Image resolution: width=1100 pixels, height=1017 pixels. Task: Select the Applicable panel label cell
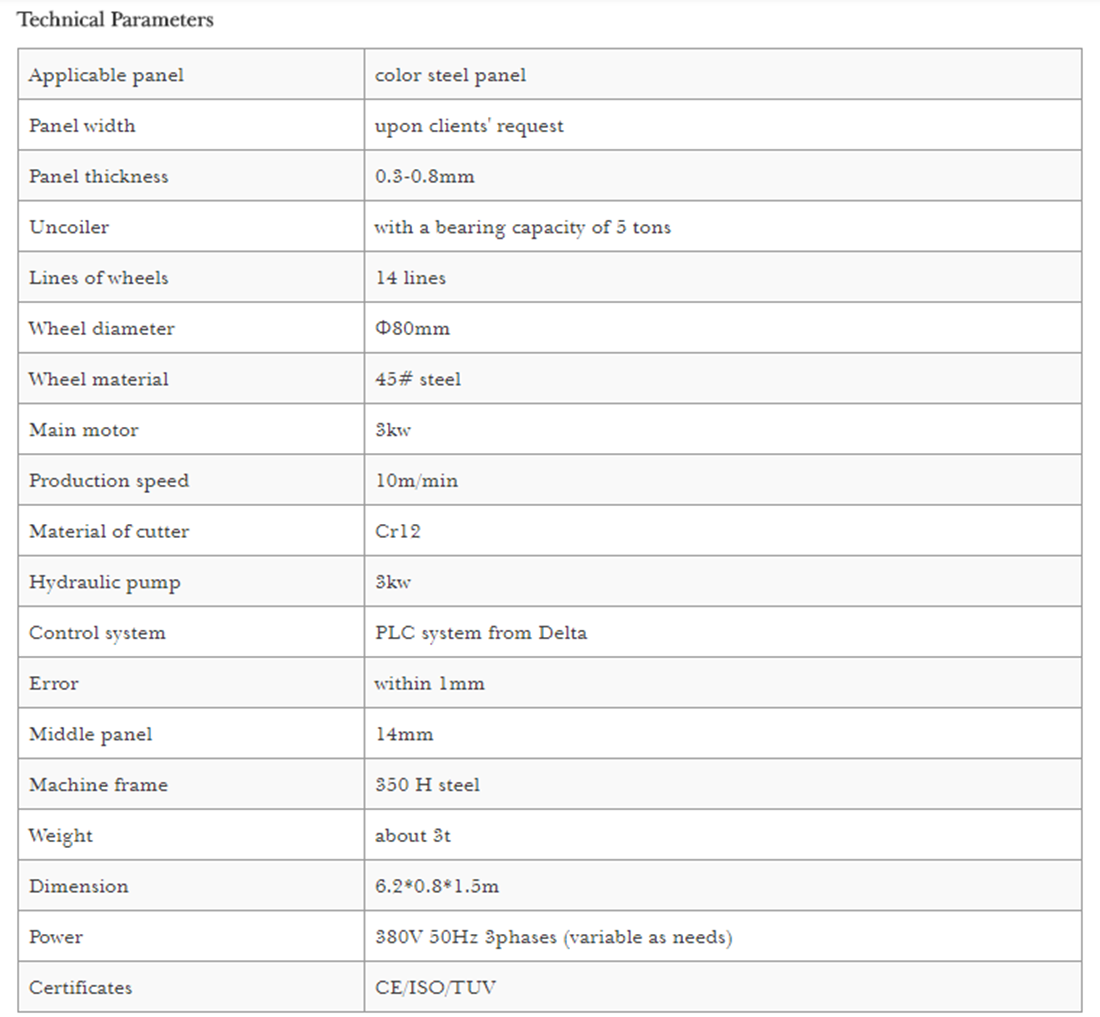click(x=191, y=74)
